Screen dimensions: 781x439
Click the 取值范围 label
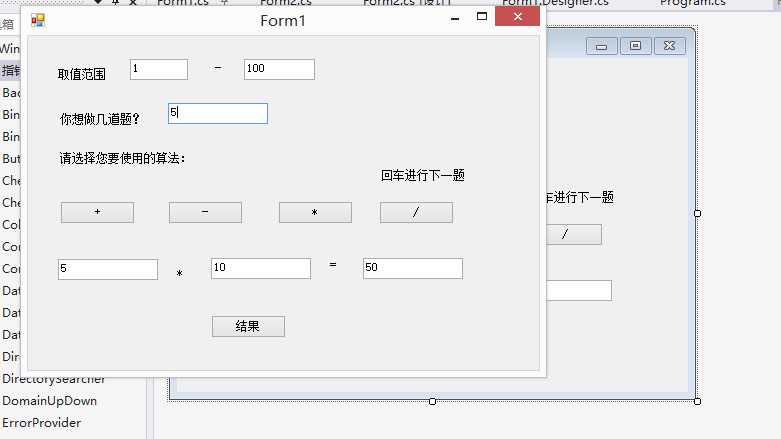click(x=82, y=75)
